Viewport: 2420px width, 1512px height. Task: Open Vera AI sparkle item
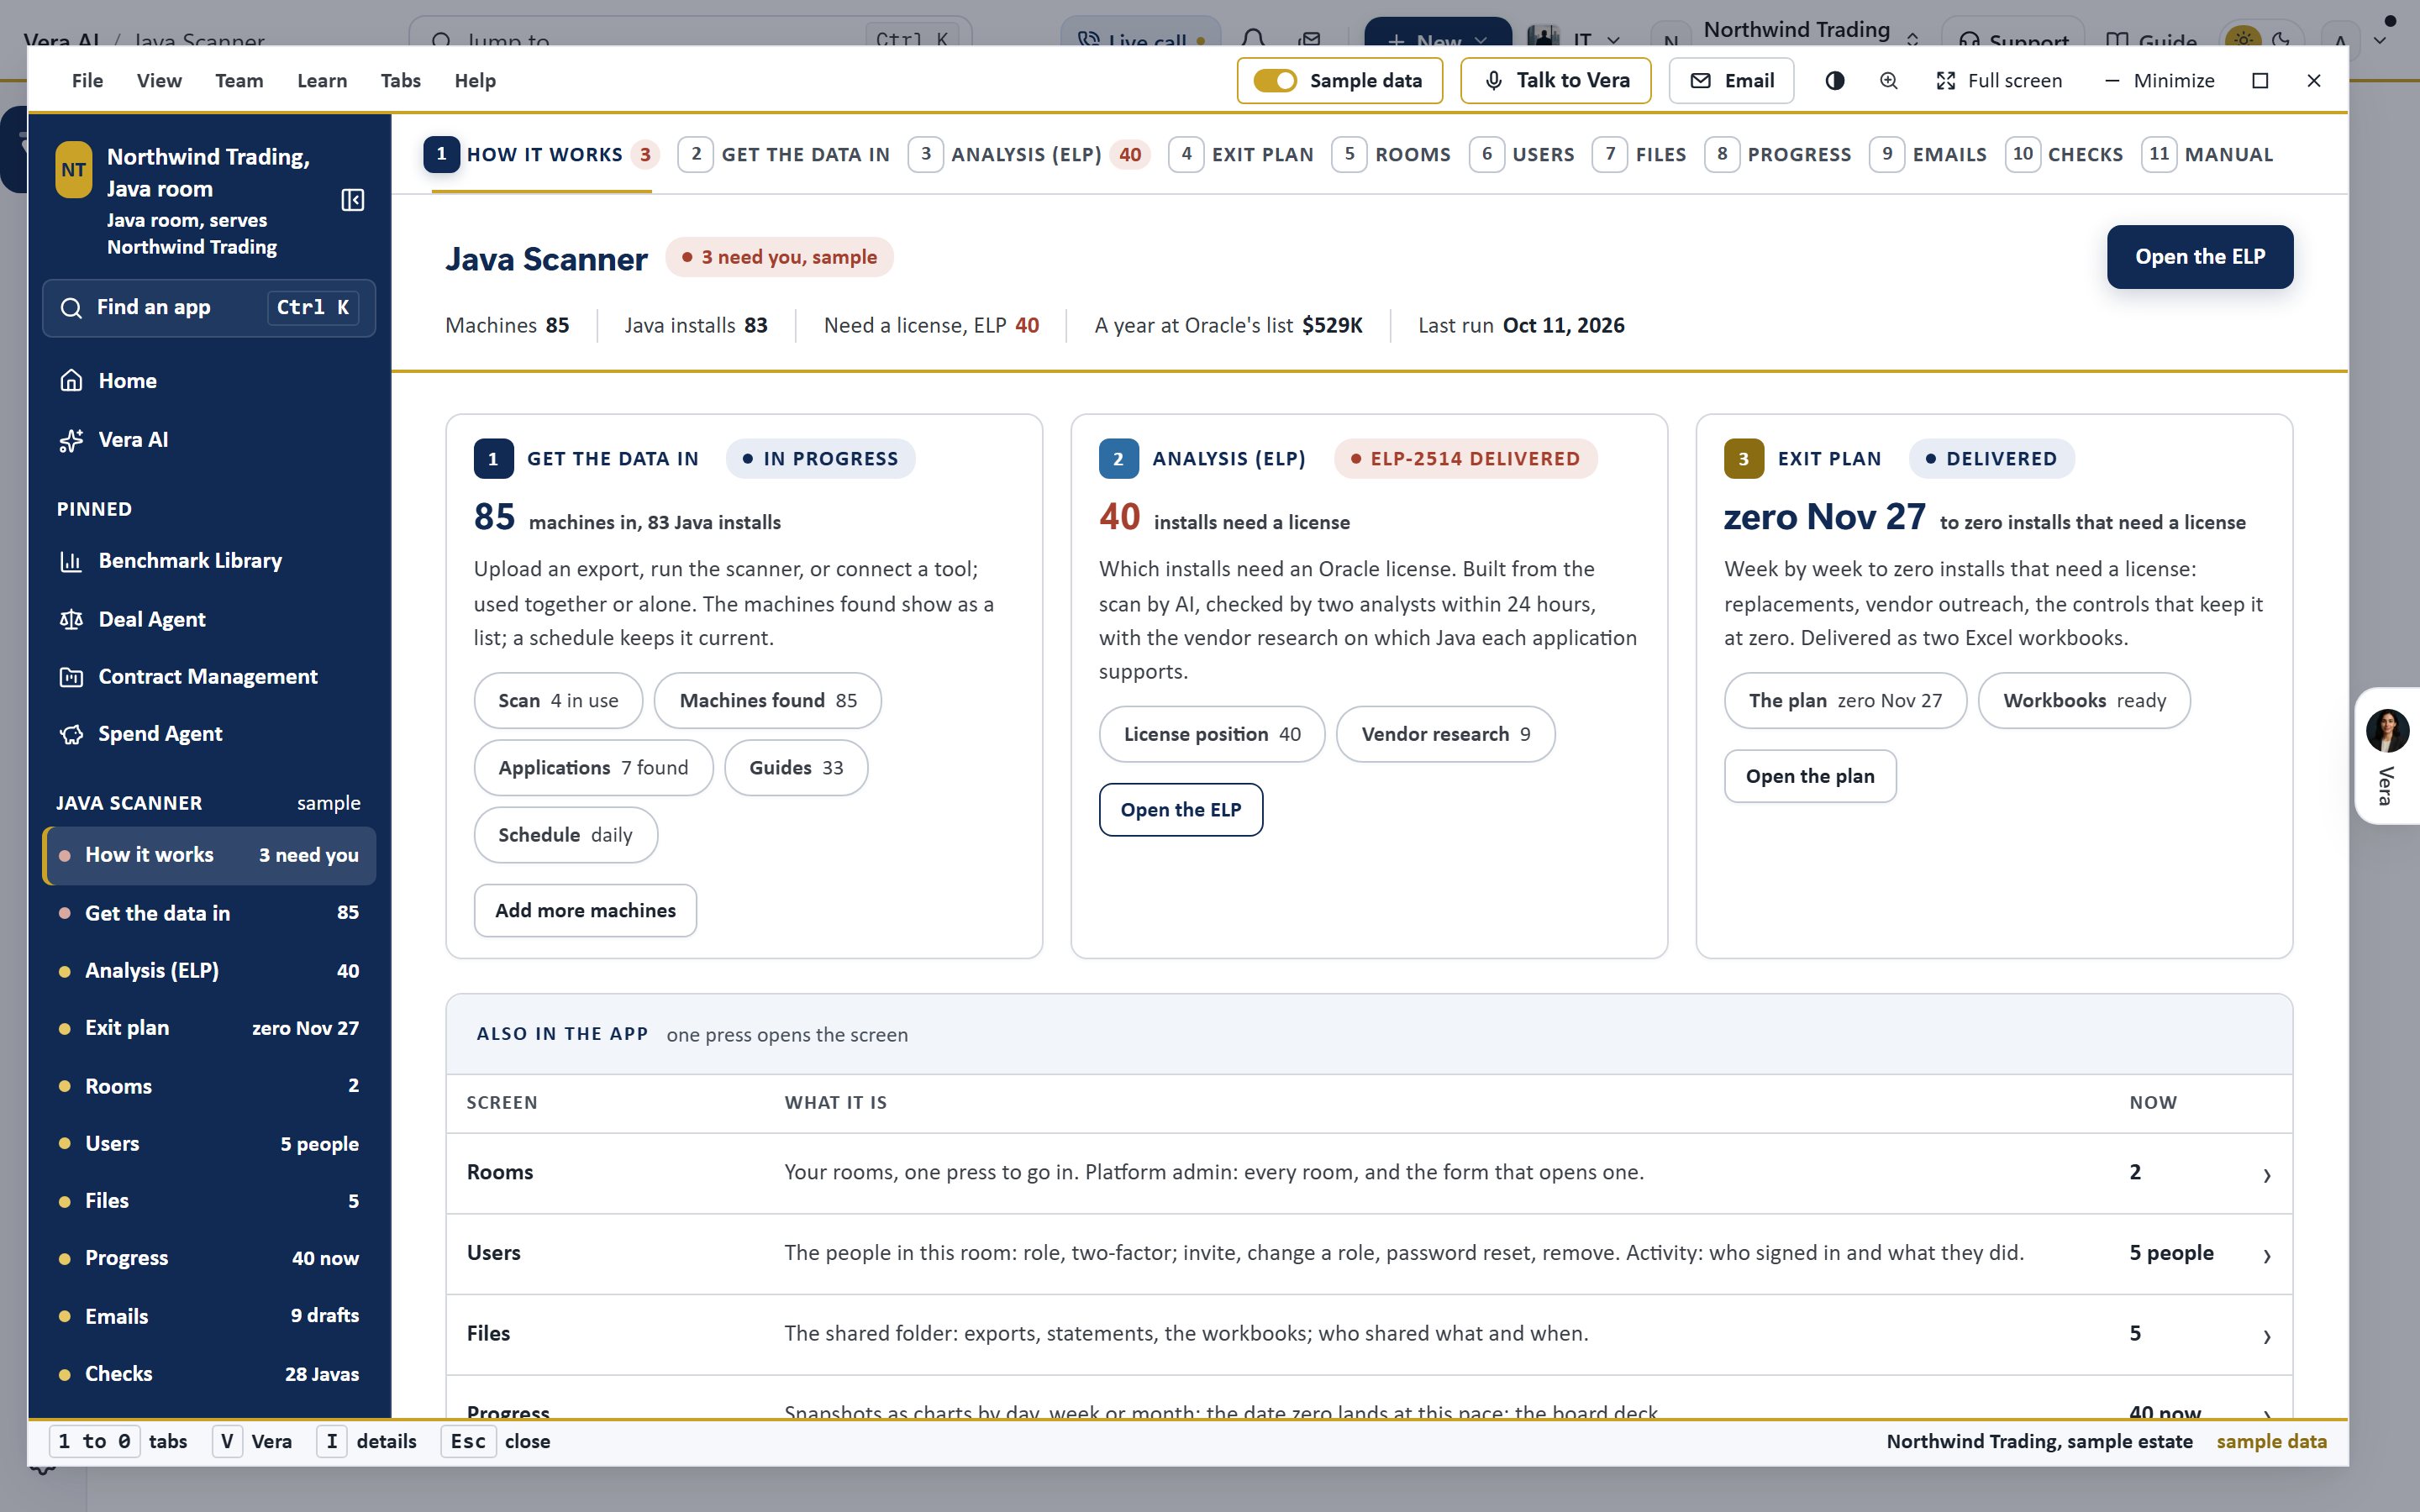coord(209,440)
